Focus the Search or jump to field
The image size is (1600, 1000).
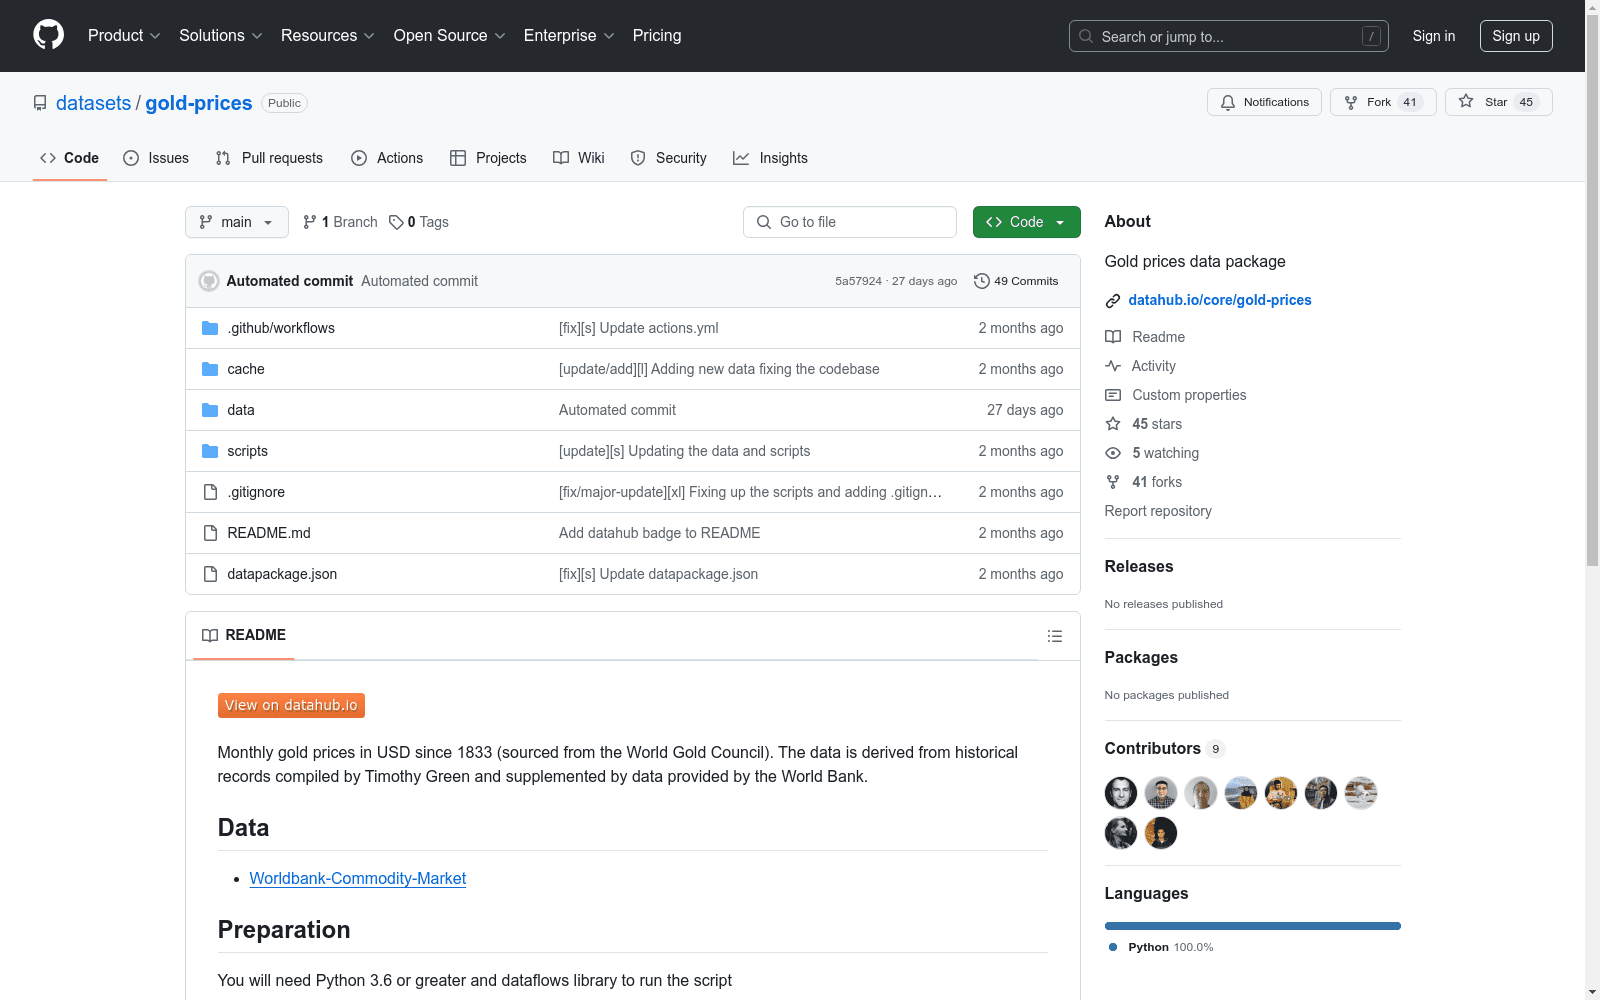coord(1229,36)
